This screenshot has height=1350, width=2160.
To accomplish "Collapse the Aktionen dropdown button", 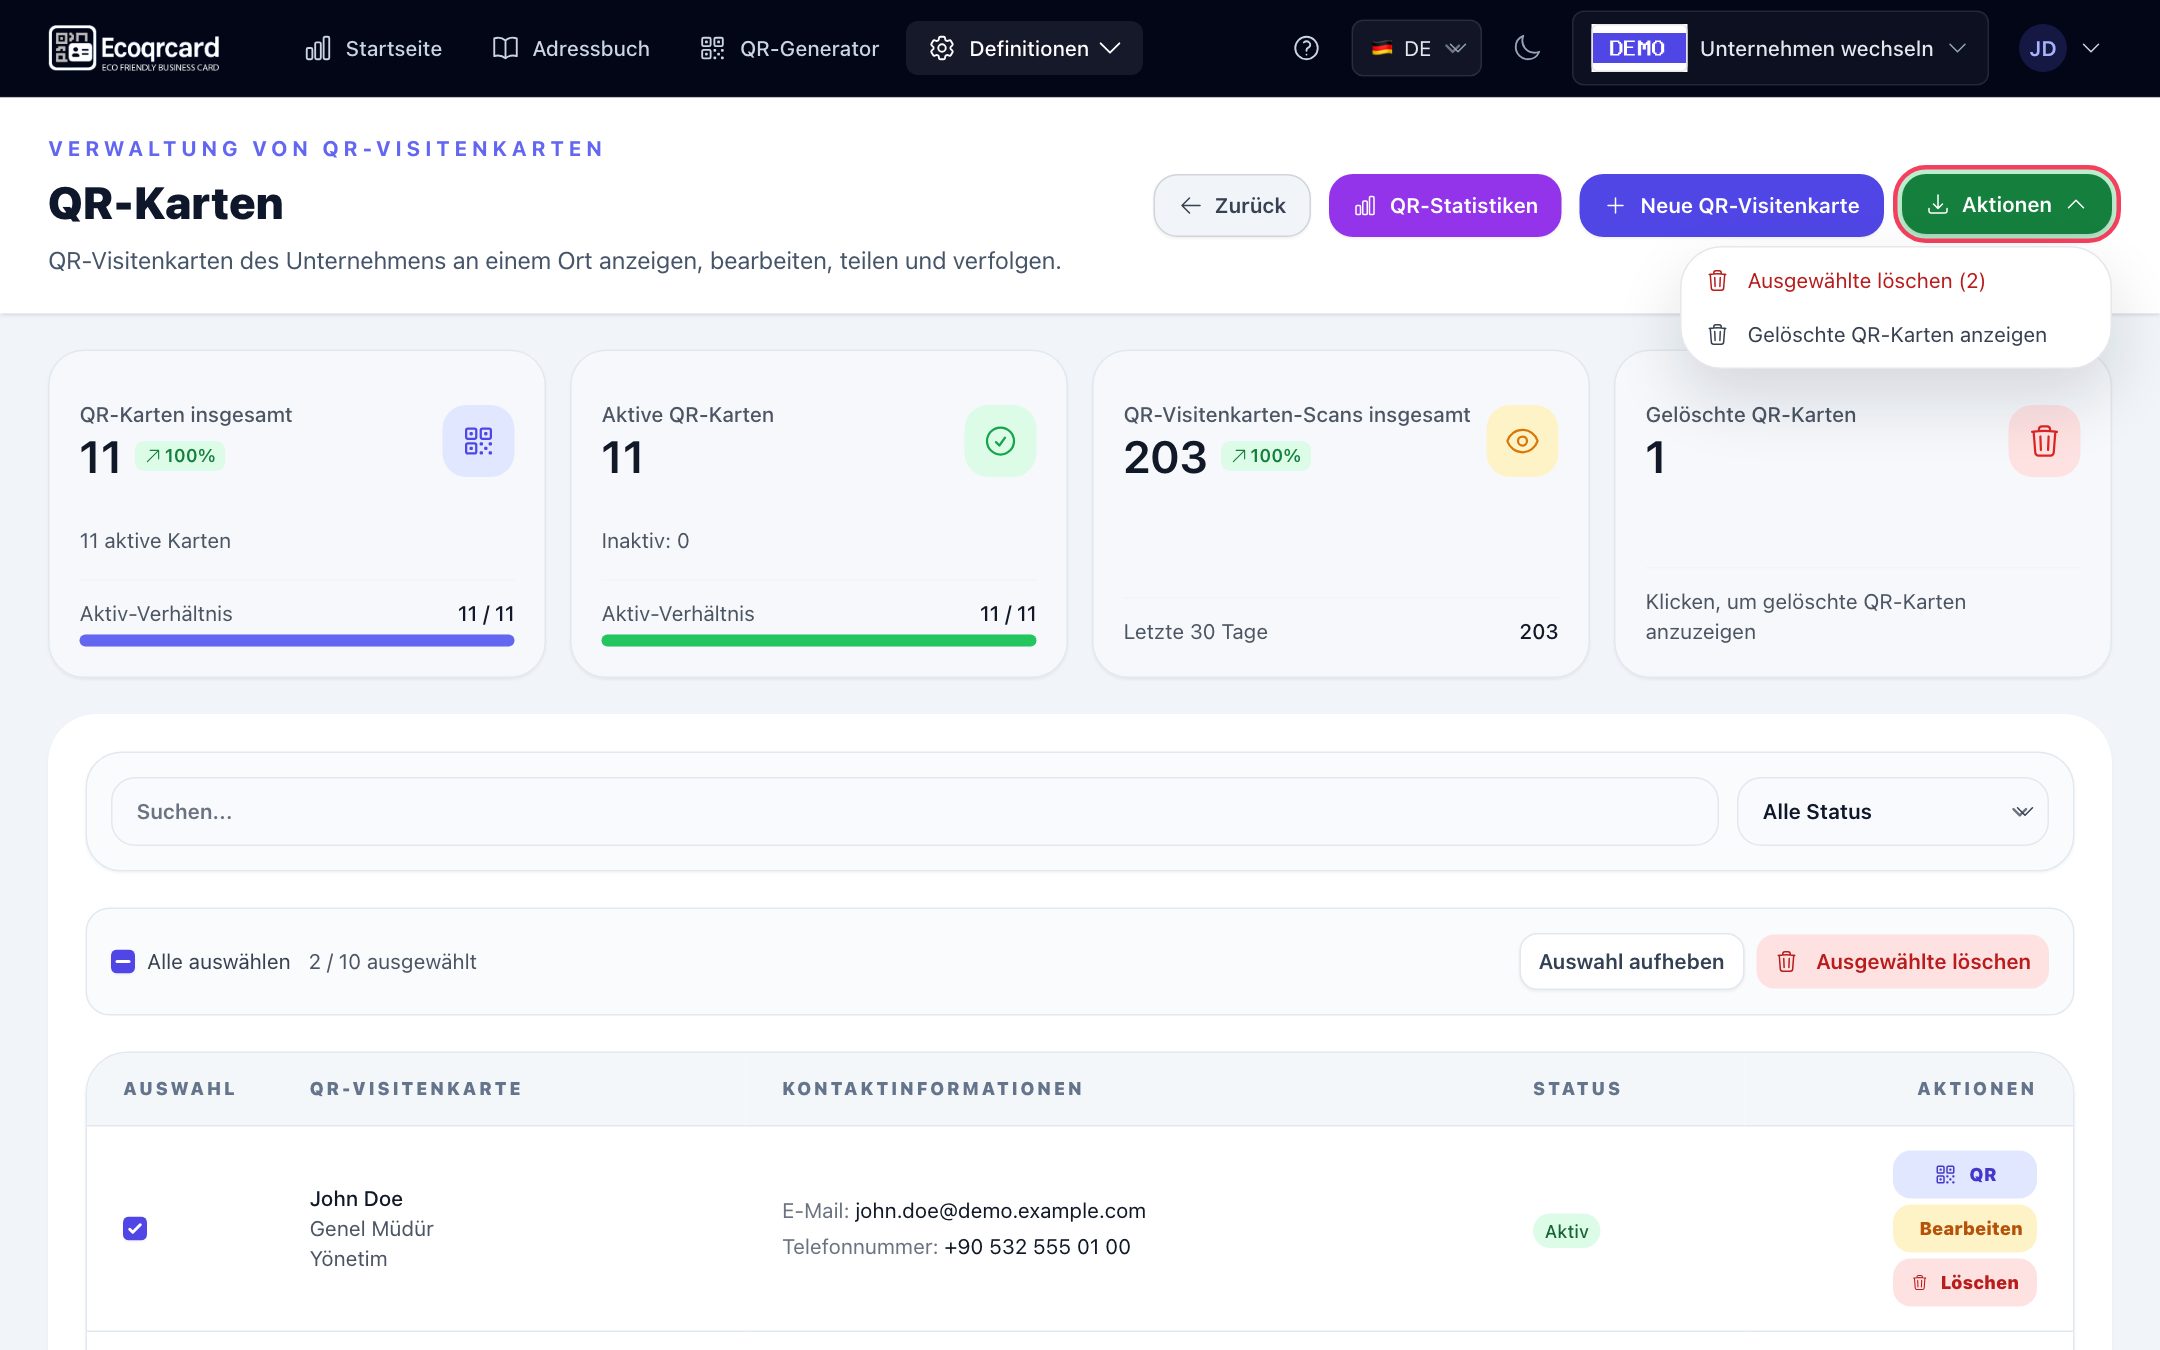I will (2006, 205).
